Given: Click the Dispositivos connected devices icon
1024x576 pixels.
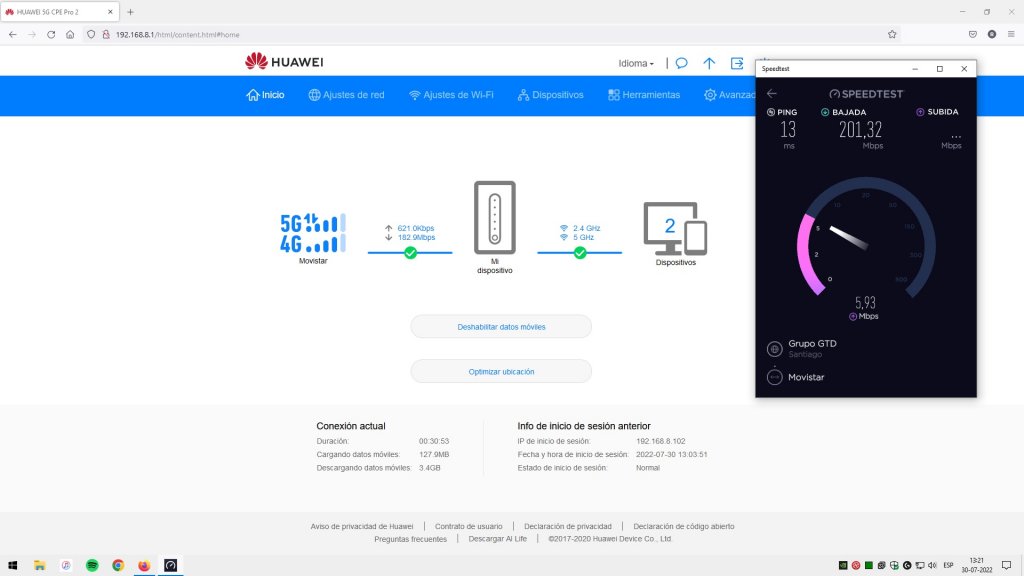Looking at the screenshot, I should coord(675,228).
